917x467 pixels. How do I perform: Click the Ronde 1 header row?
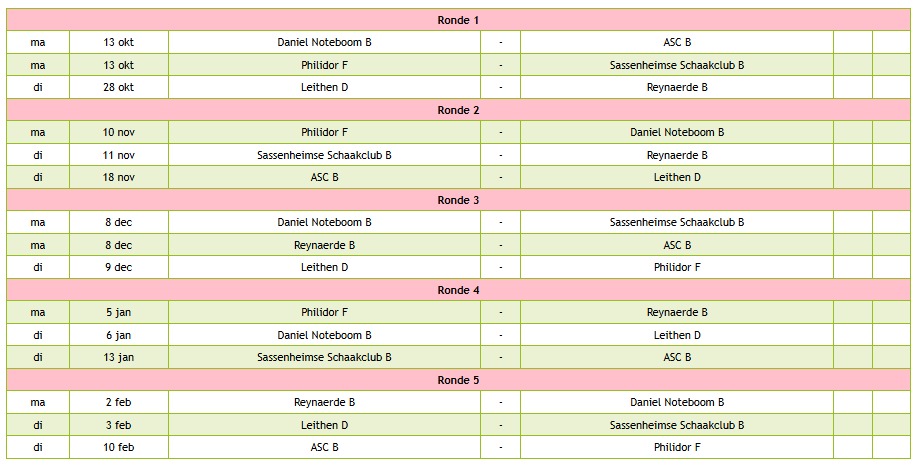click(458, 20)
